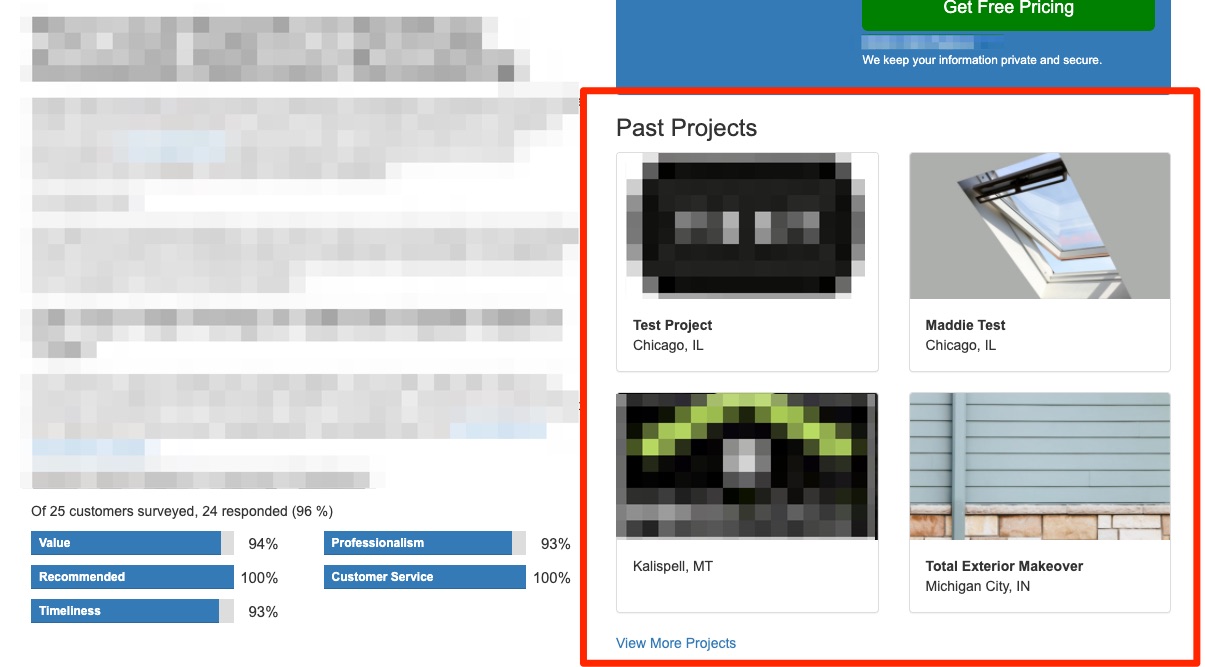Click the Recommended rating bar

coord(132,577)
